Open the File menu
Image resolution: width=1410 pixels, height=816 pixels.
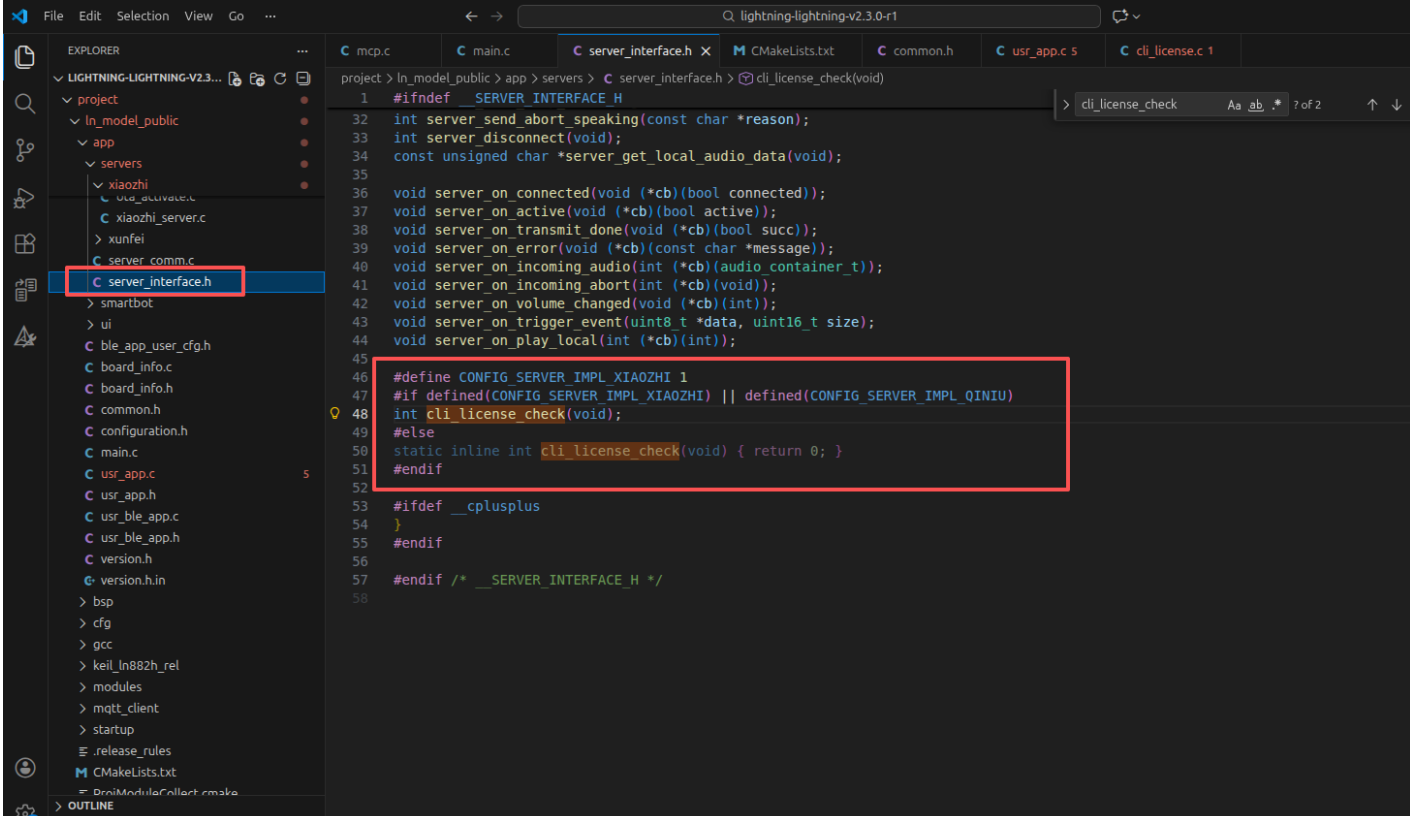(54, 16)
